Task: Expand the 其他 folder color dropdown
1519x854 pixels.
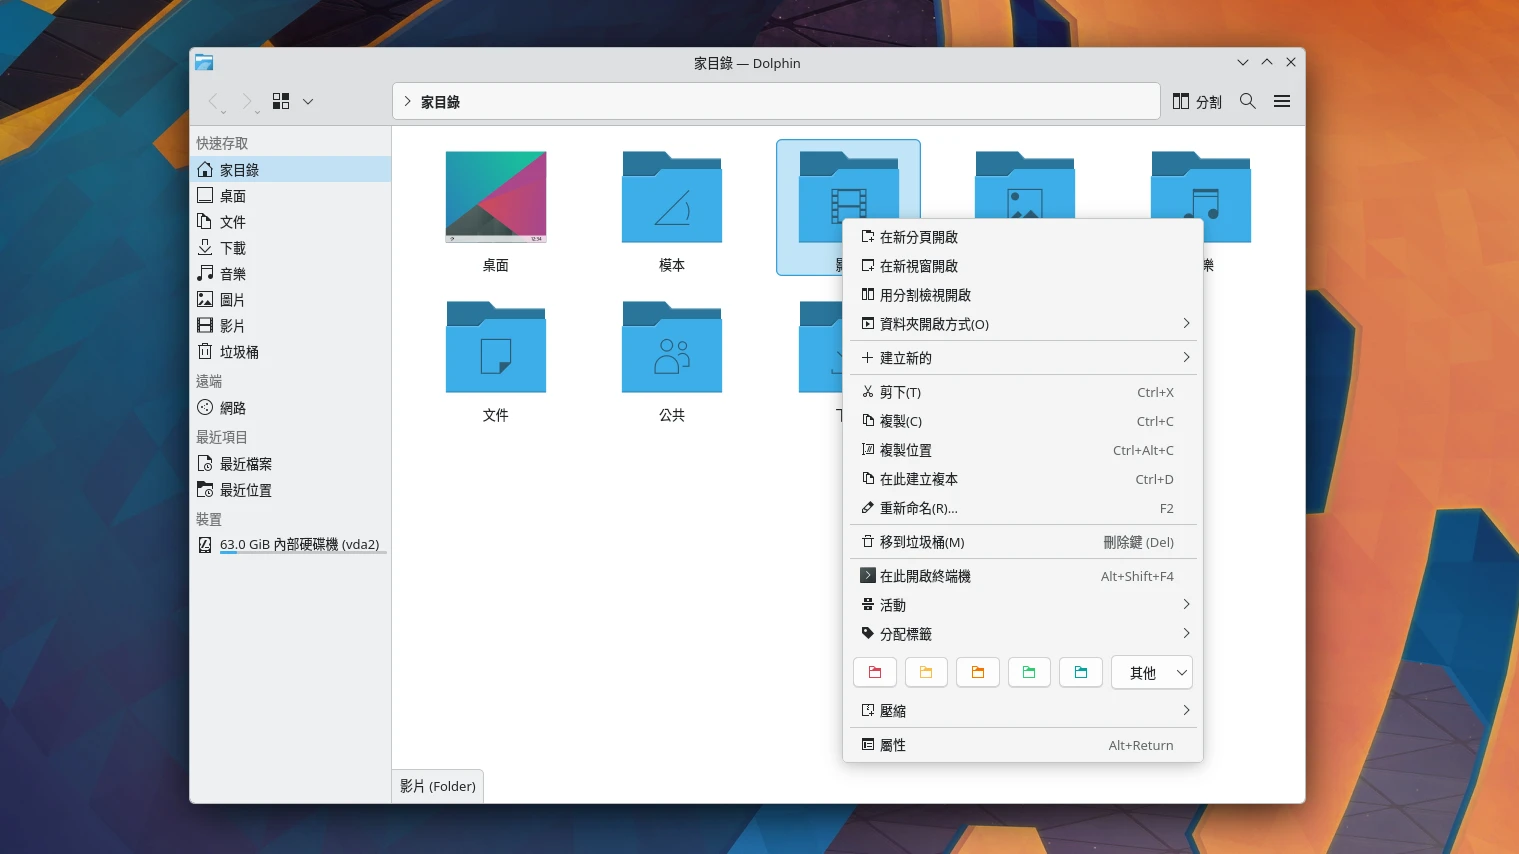Action: (1152, 673)
